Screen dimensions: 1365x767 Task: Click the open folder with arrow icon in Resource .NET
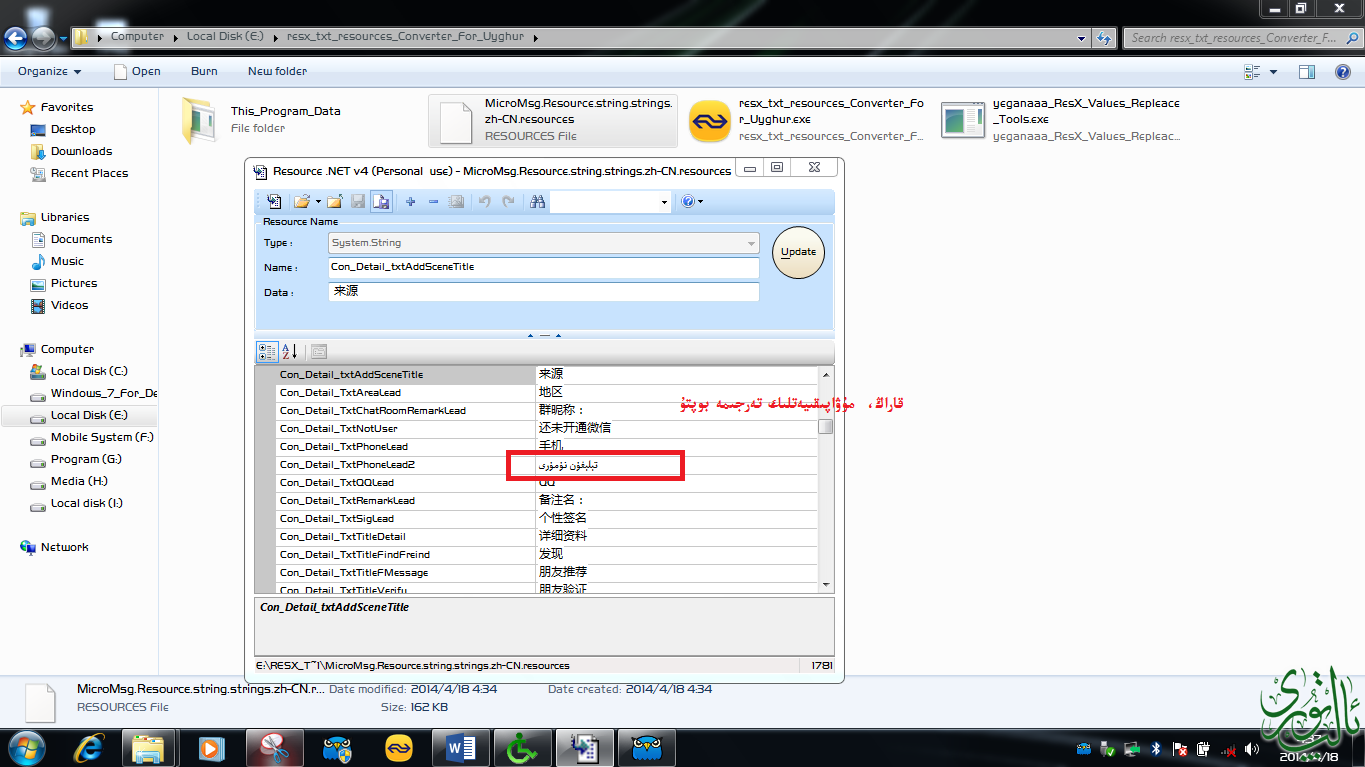coord(335,201)
